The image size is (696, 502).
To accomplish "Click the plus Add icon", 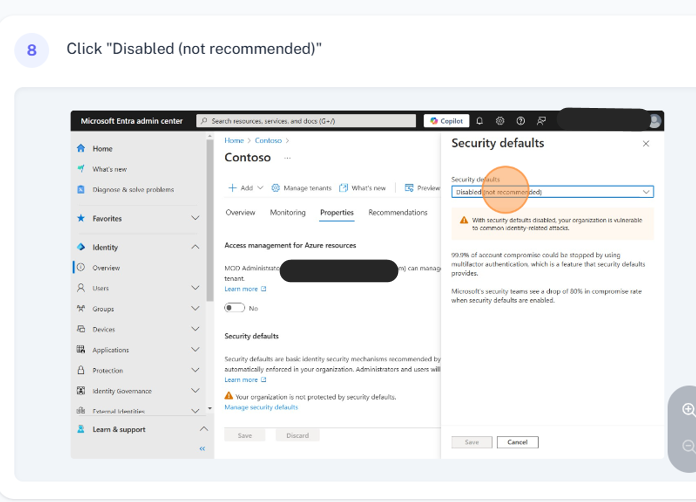I will 232,188.
